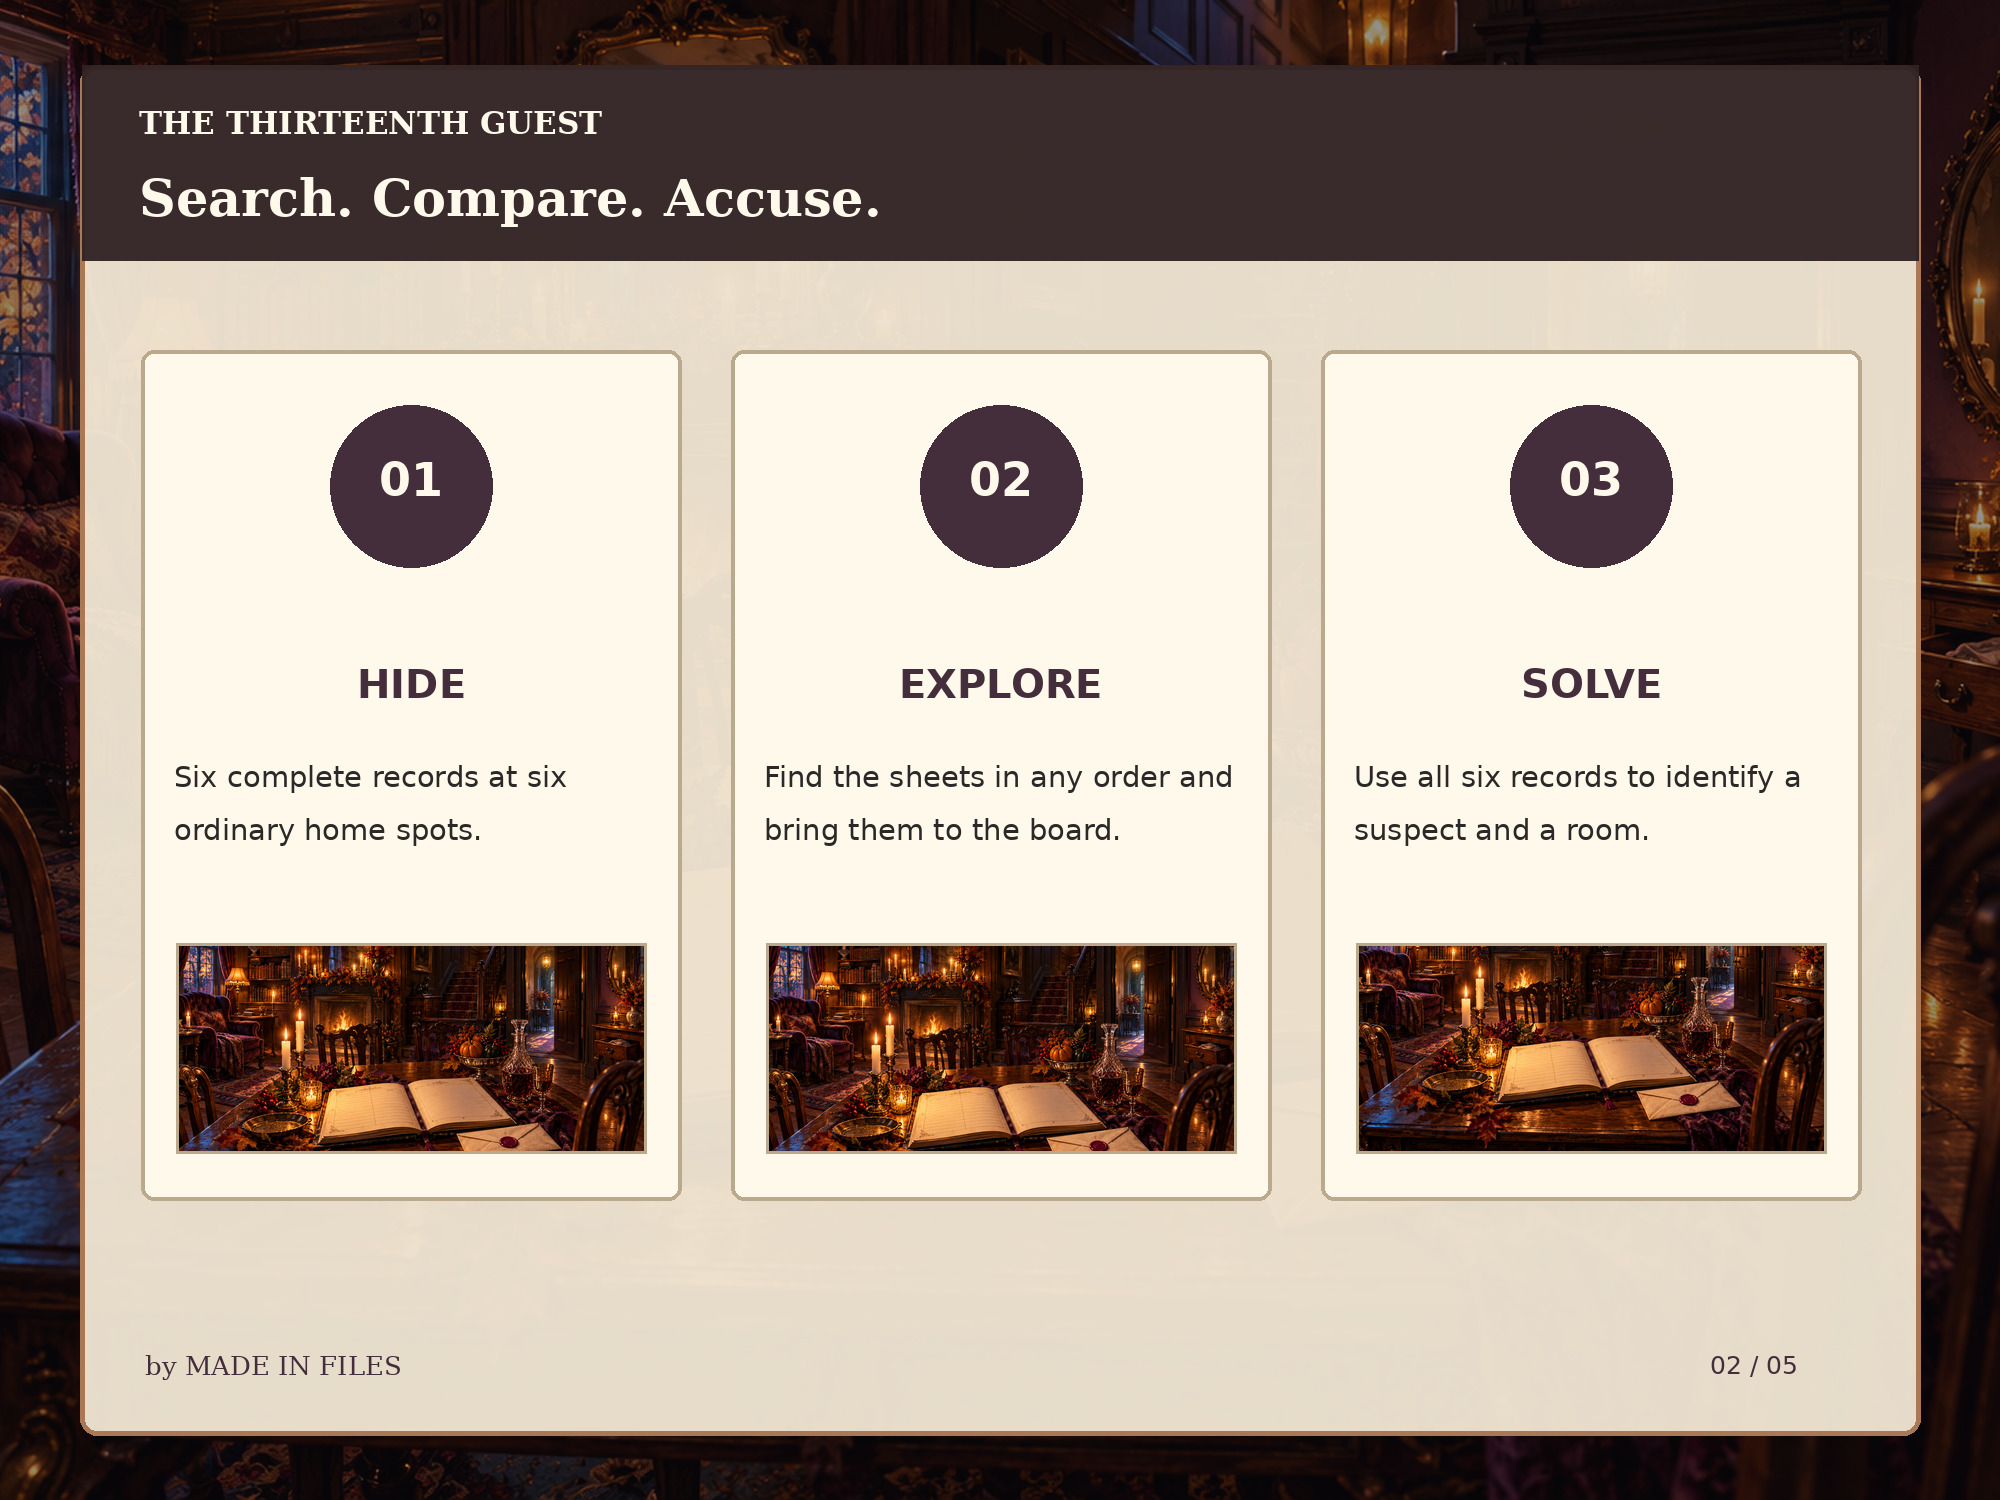Click 'Use all six records to identify a'
2000x1500 pixels.
click(x=1577, y=777)
